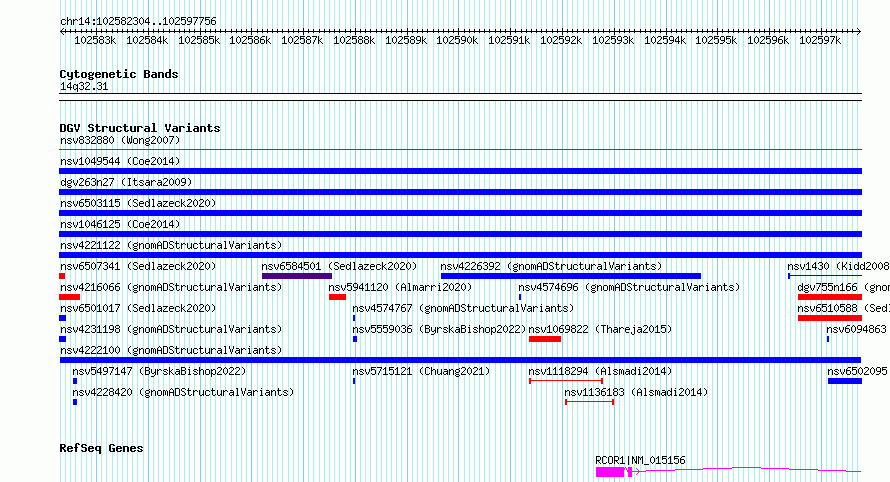Click the dgv755n166 variant label

coord(843,287)
